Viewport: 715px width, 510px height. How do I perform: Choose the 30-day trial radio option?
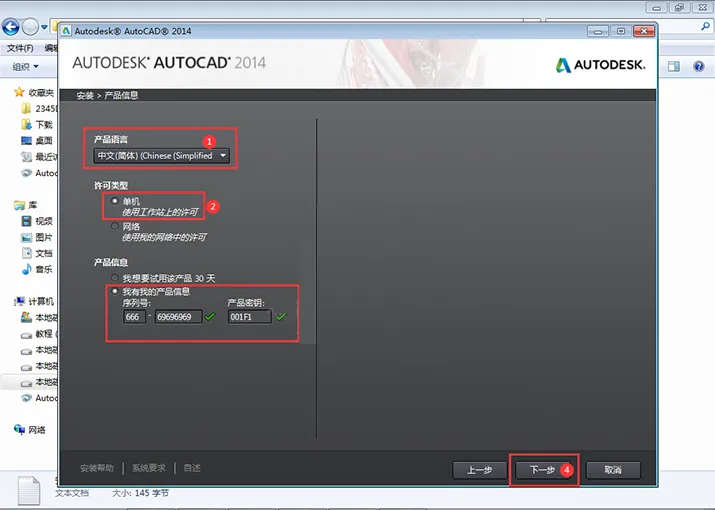116,277
